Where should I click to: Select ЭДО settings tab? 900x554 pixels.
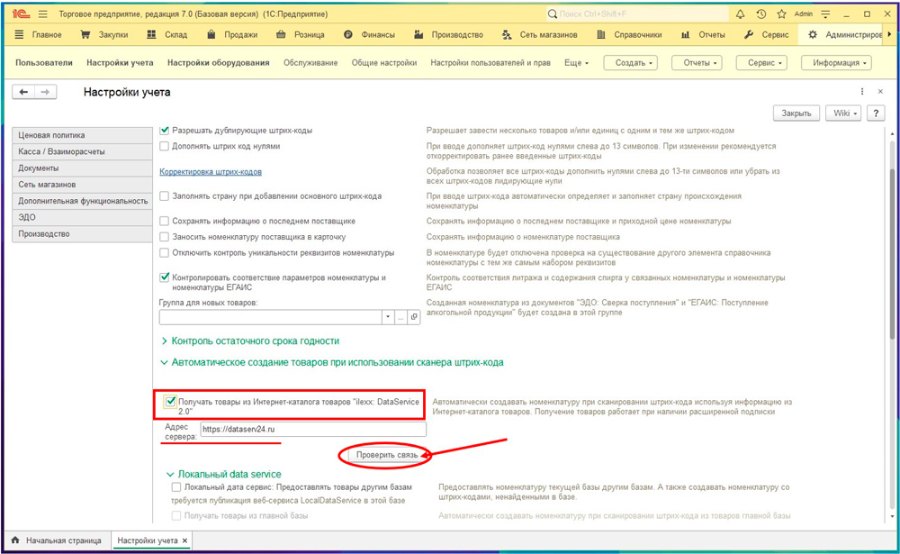point(82,218)
